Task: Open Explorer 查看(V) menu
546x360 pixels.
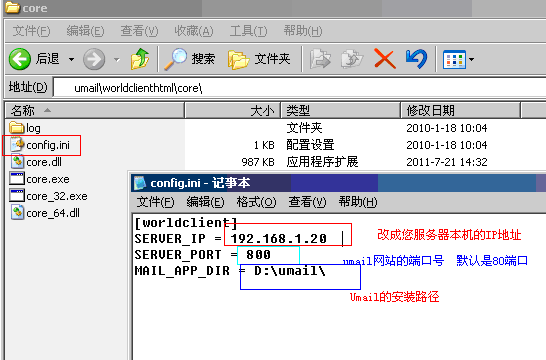Action: click(x=139, y=31)
